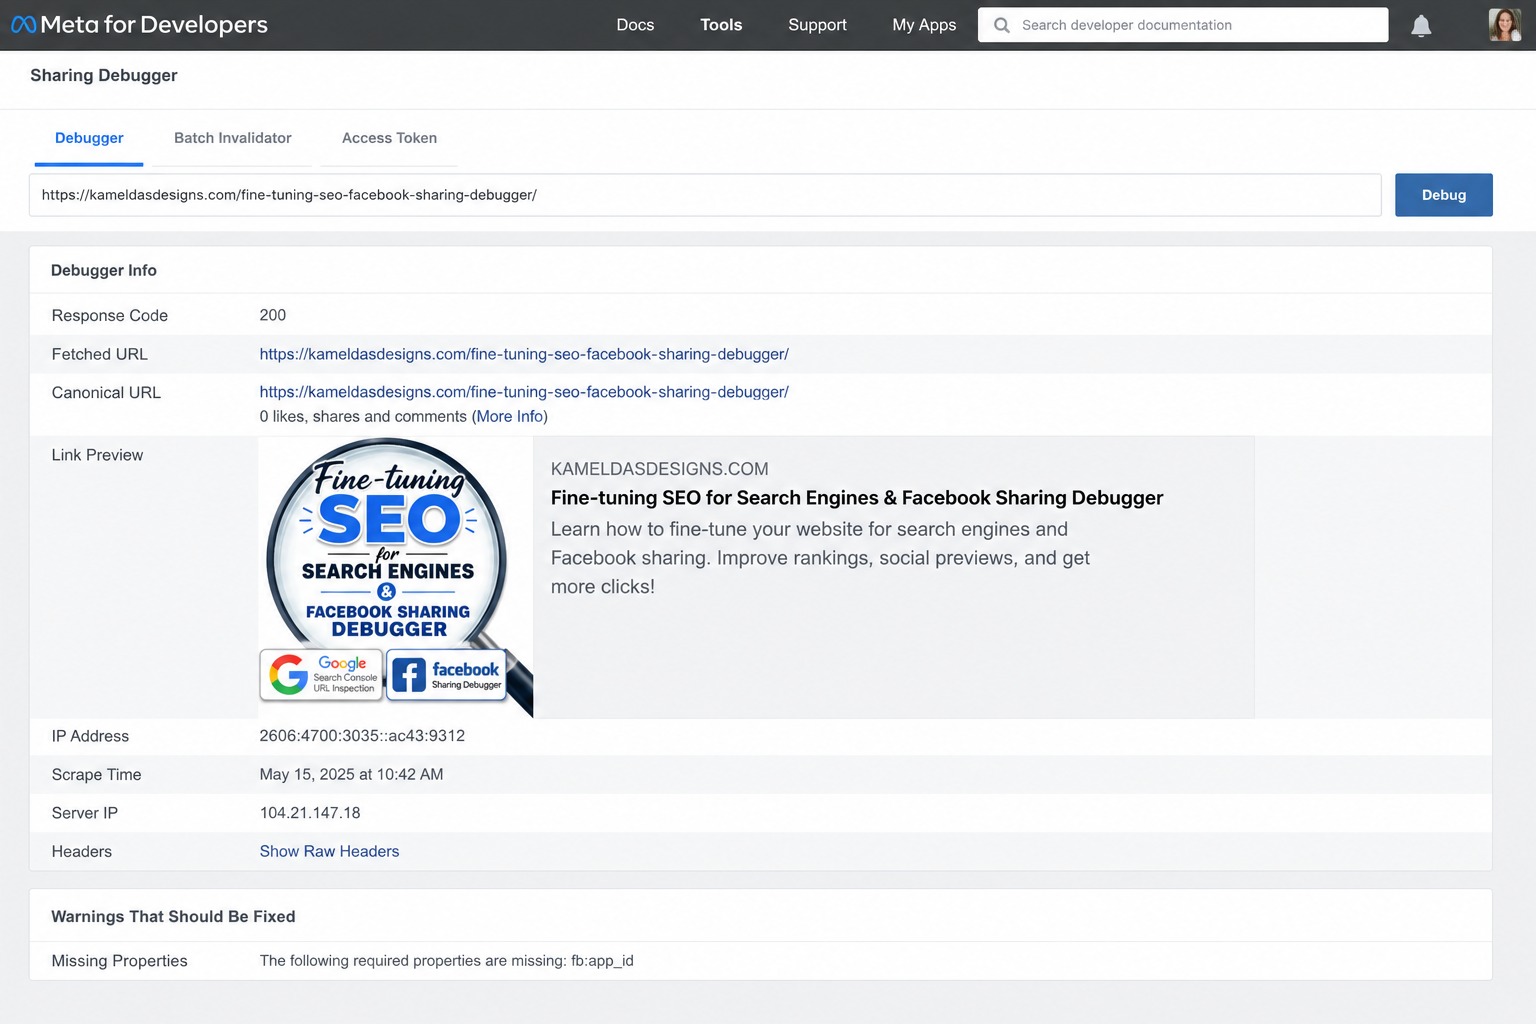Click the Headers row label
Image resolution: width=1536 pixels, height=1024 pixels.
[81, 851]
